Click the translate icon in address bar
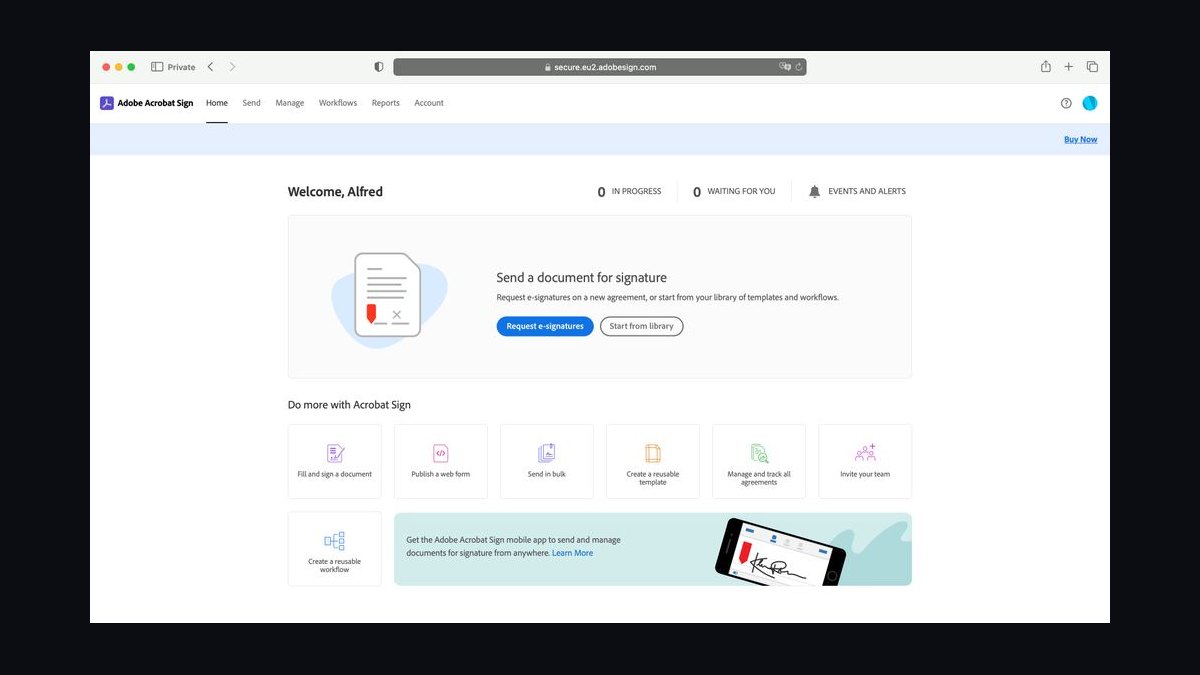This screenshot has width=1200, height=675. [x=785, y=67]
